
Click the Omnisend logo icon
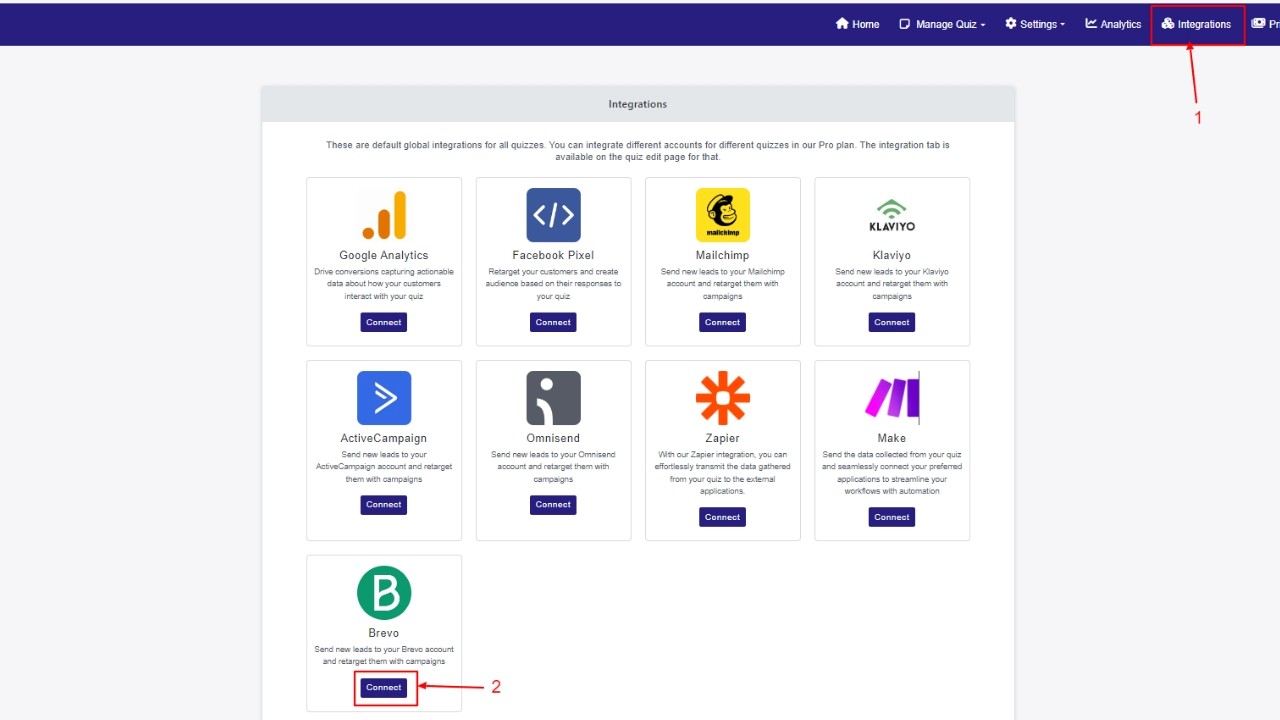tap(553, 398)
